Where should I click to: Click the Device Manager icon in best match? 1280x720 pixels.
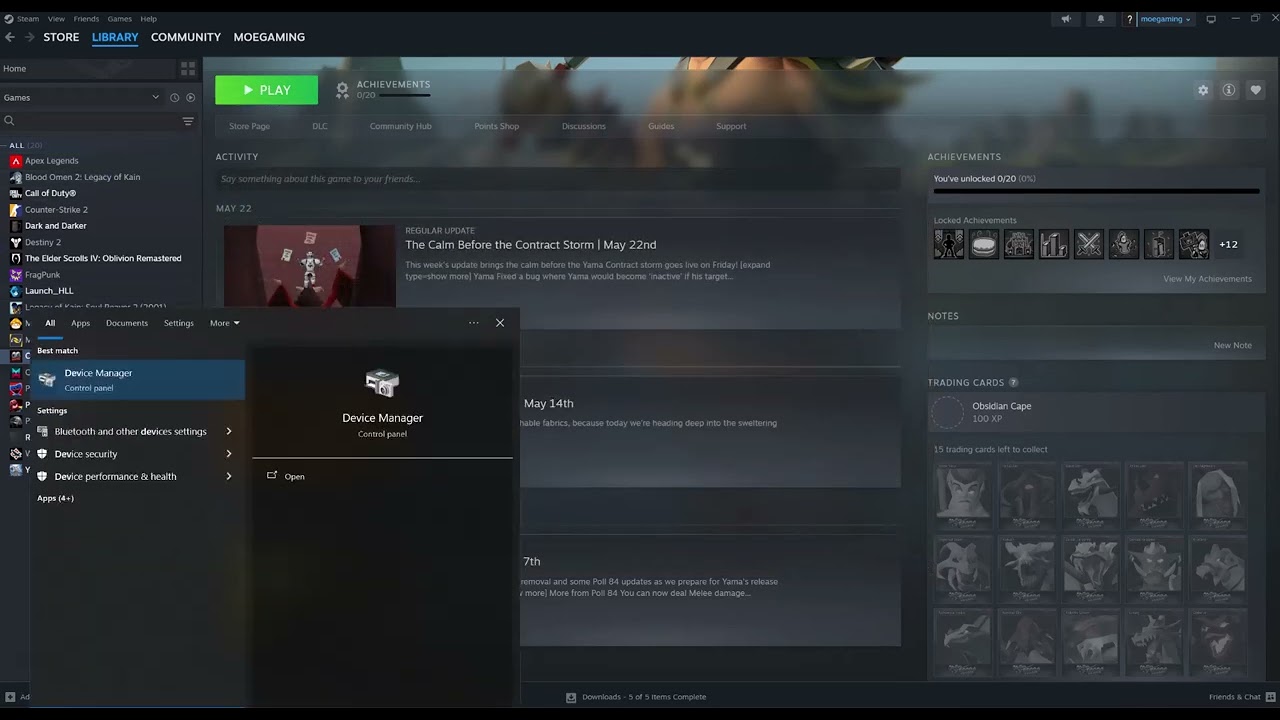click(x=47, y=379)
